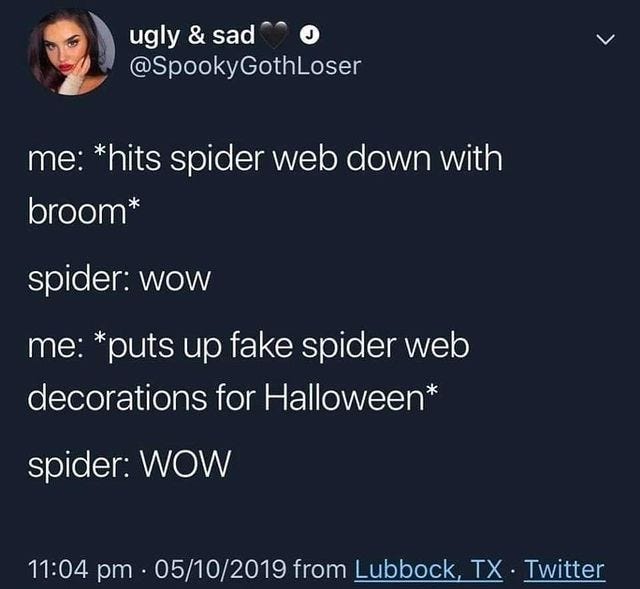Click the Twitter source link

[564, 569]
